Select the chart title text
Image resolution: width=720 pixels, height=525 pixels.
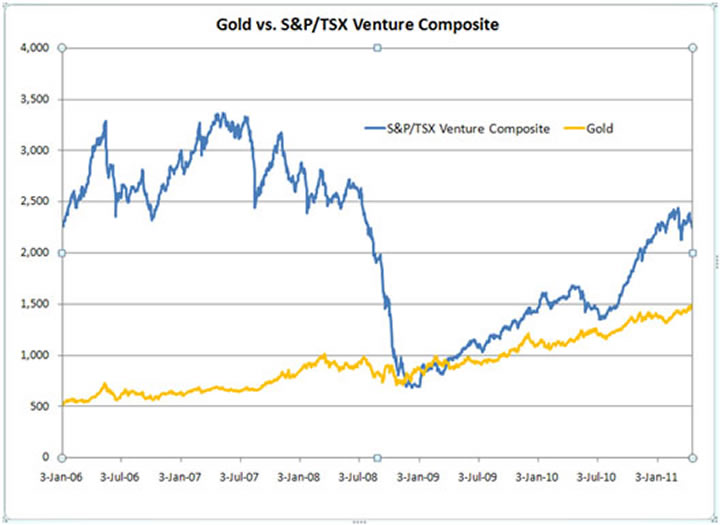(360, 19)
